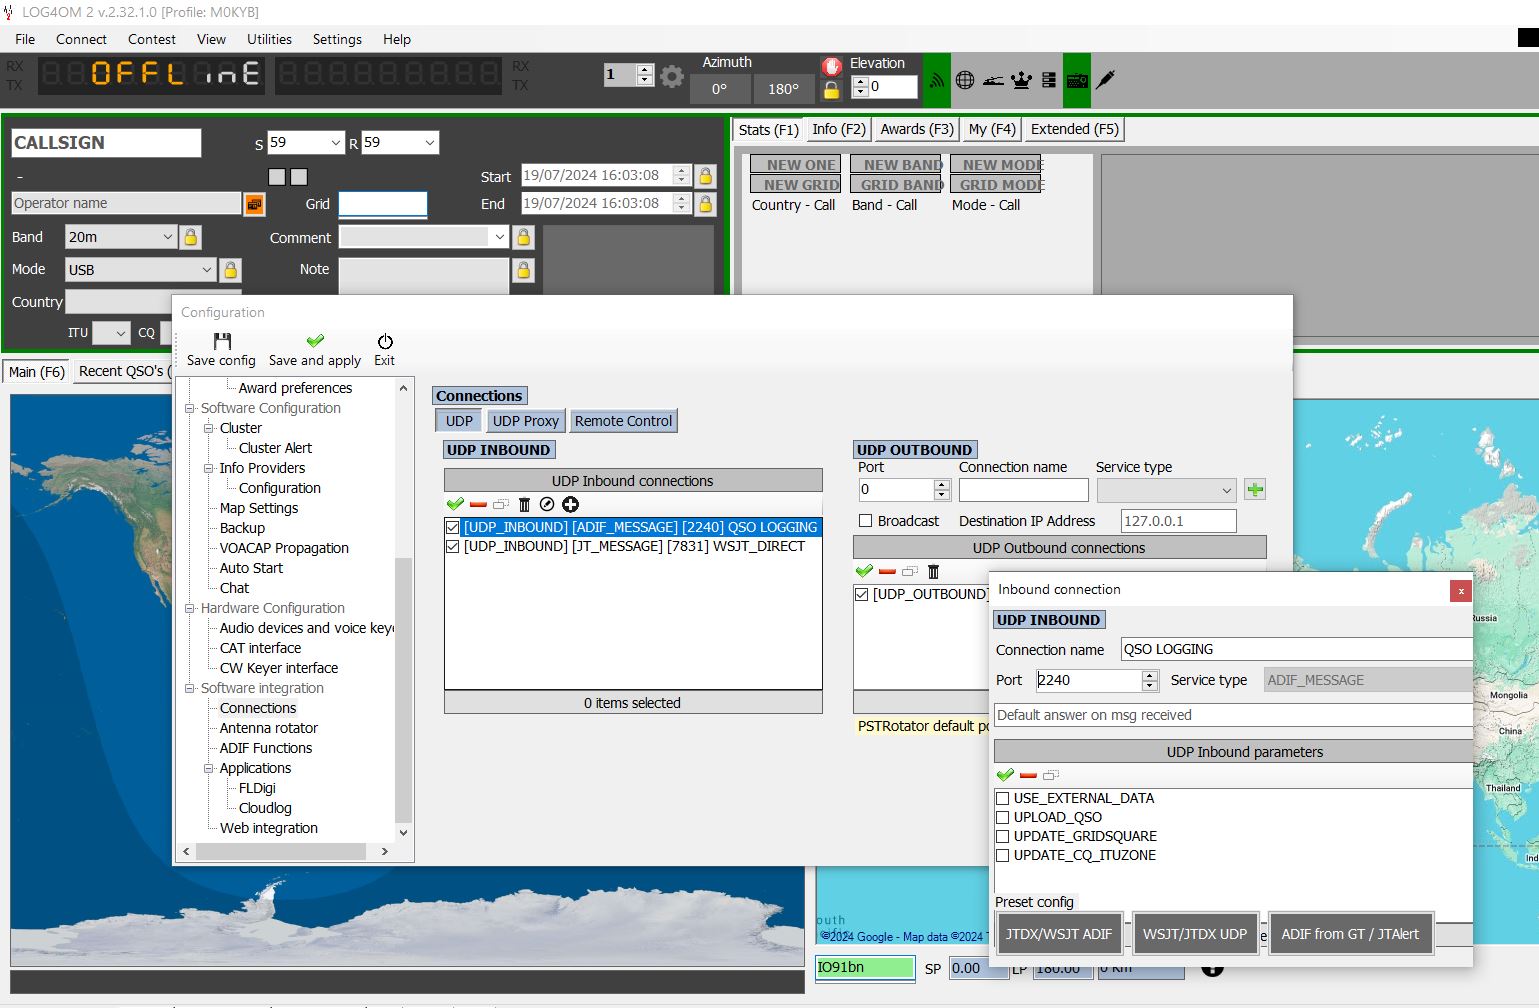Check all UDP Inbound connections green checkmark

pyautogui.click(x=455, y=504)
